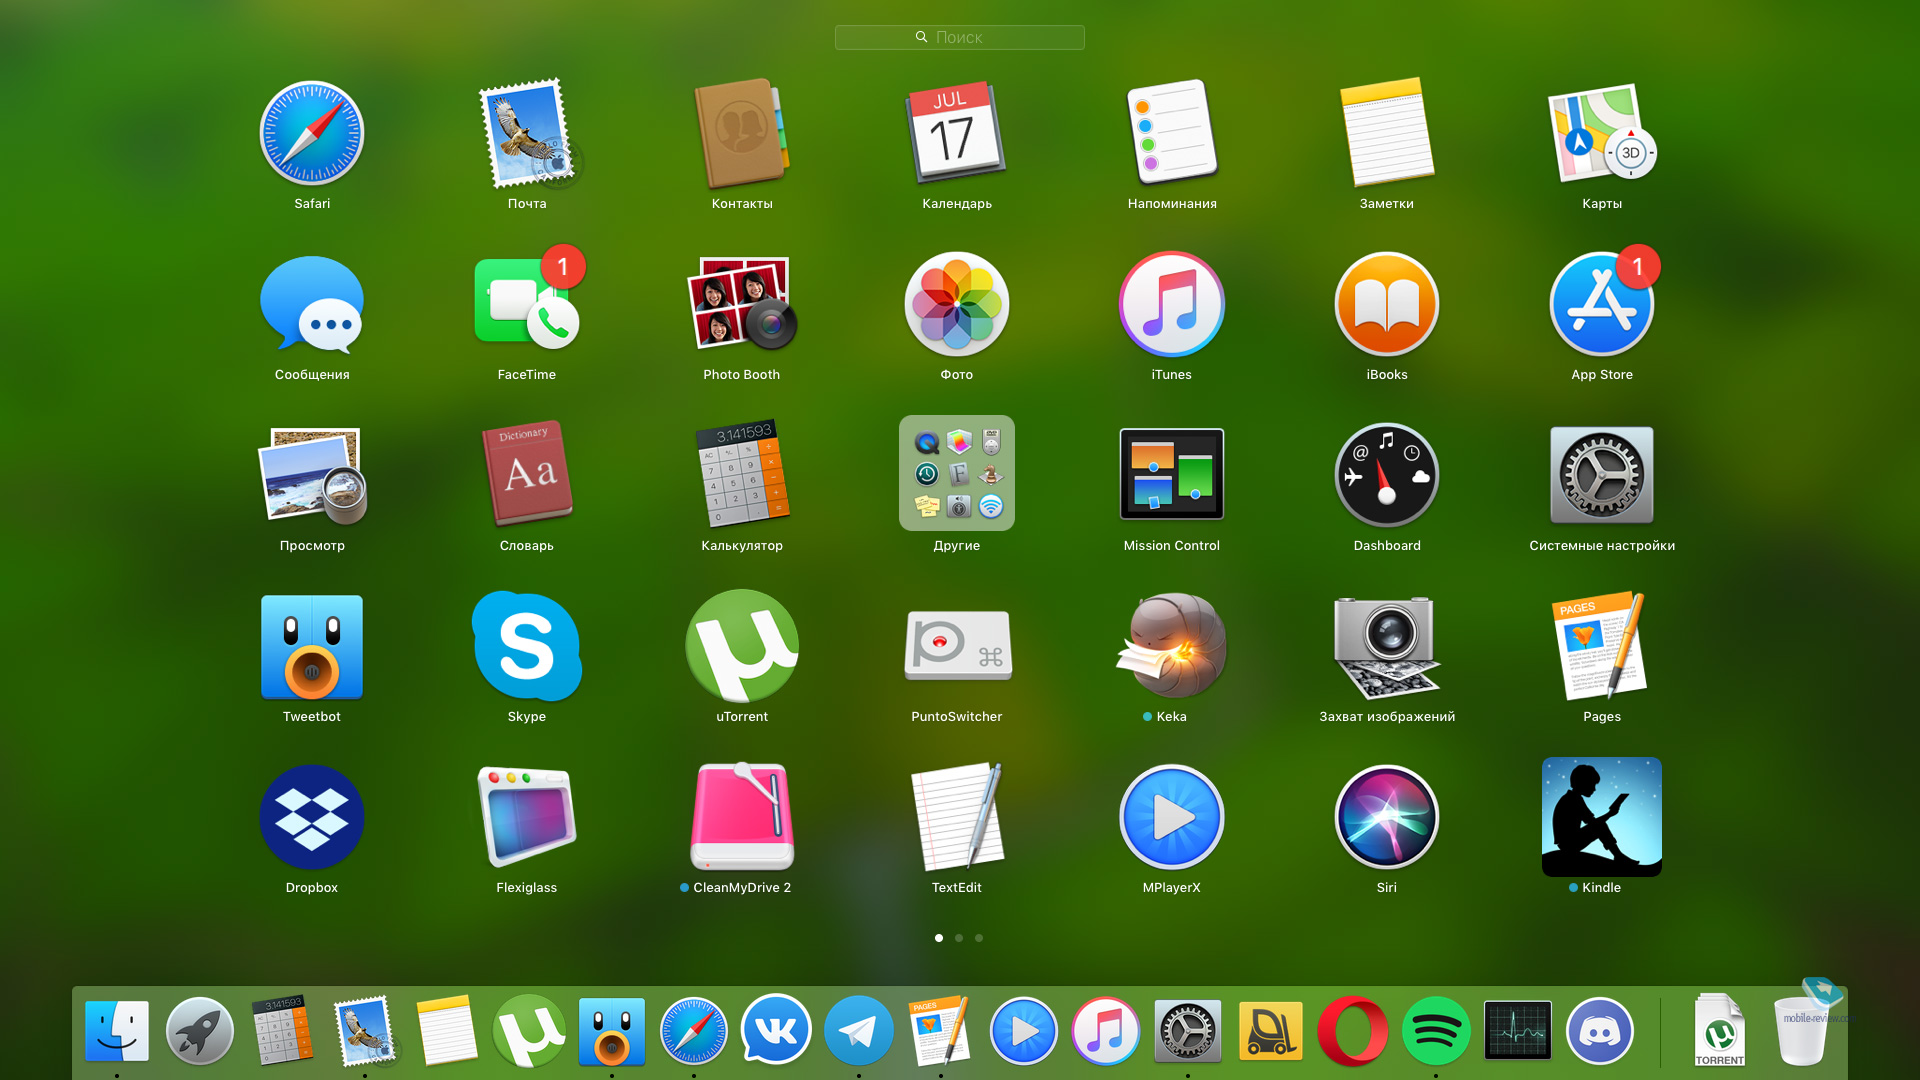The width and height of the screenshot is (1920, 1080).
Task: Open System Preferences gear in Dock
Action: pos(1188,1031)
